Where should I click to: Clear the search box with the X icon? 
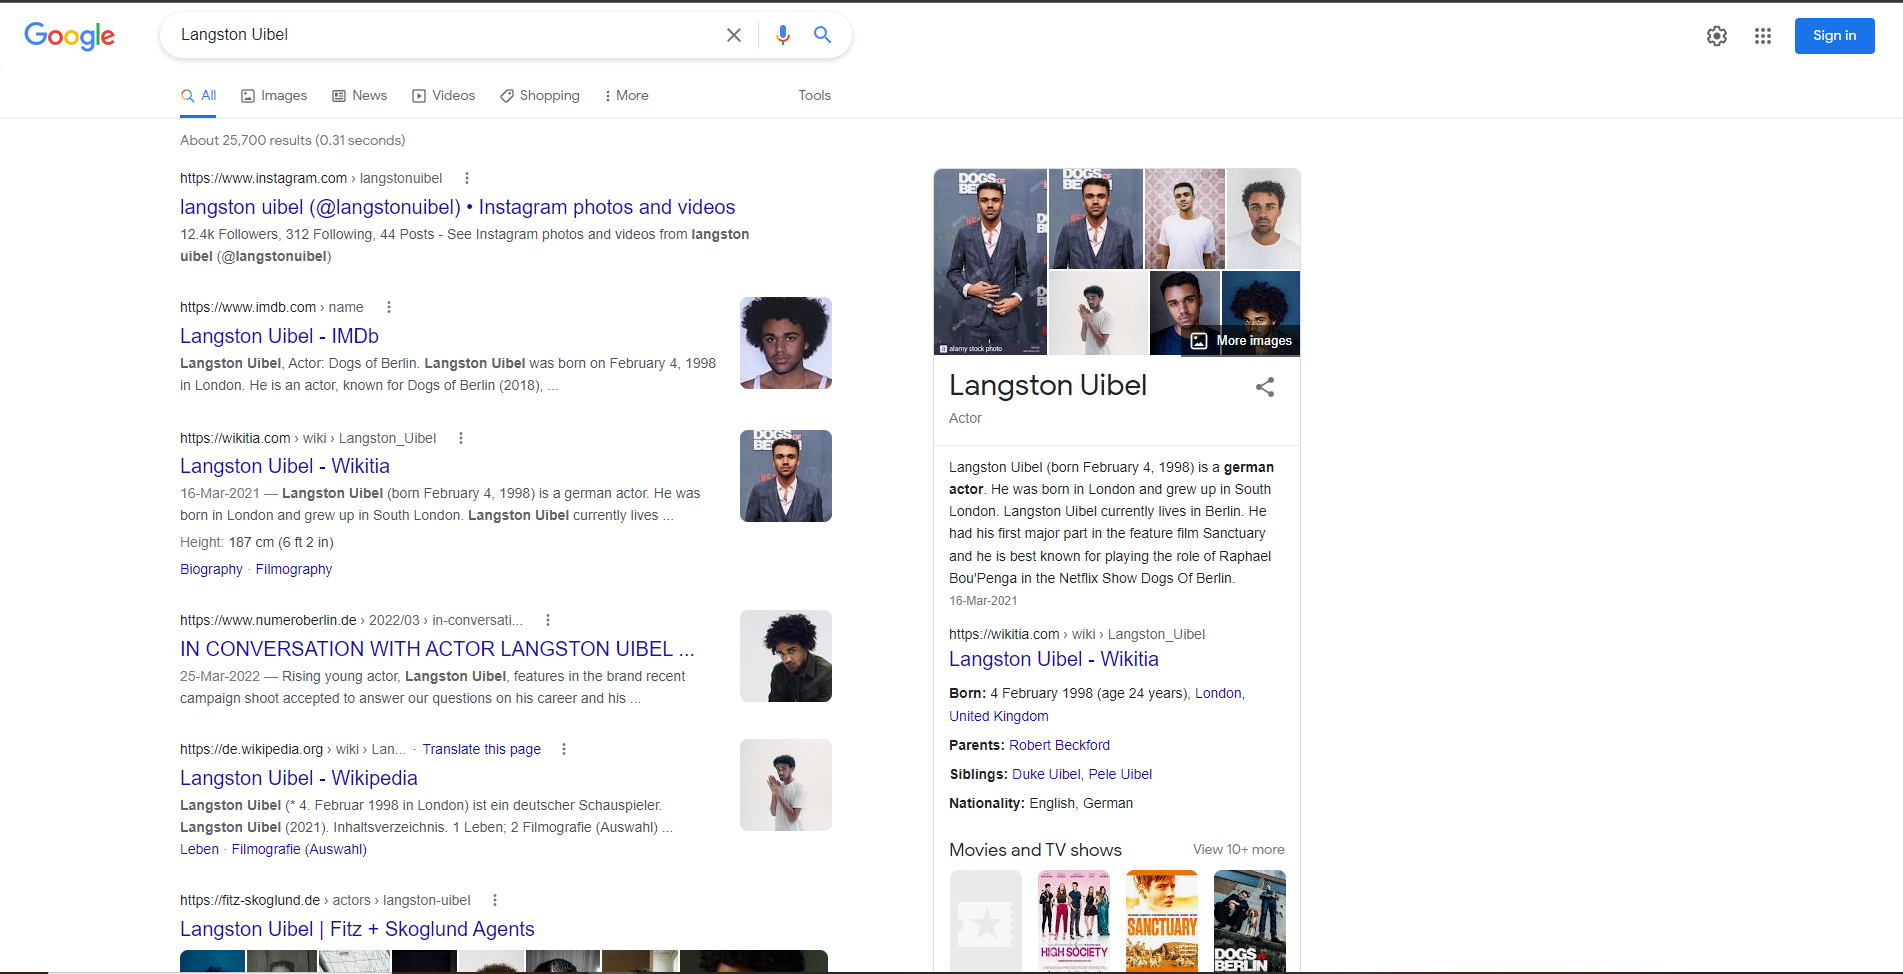click(734, 35)
